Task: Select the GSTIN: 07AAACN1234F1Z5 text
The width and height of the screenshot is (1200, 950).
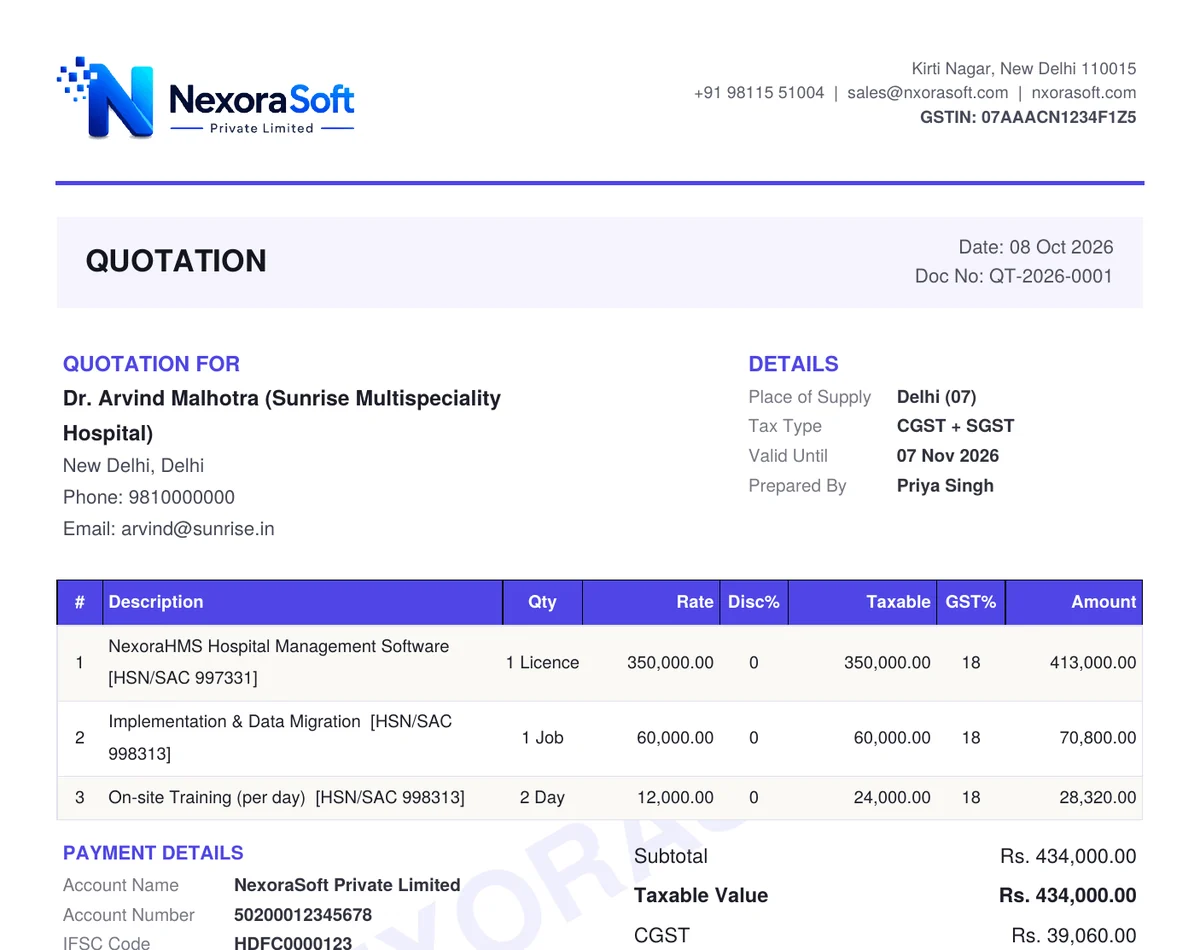Action: click(x=1028, y=117)
